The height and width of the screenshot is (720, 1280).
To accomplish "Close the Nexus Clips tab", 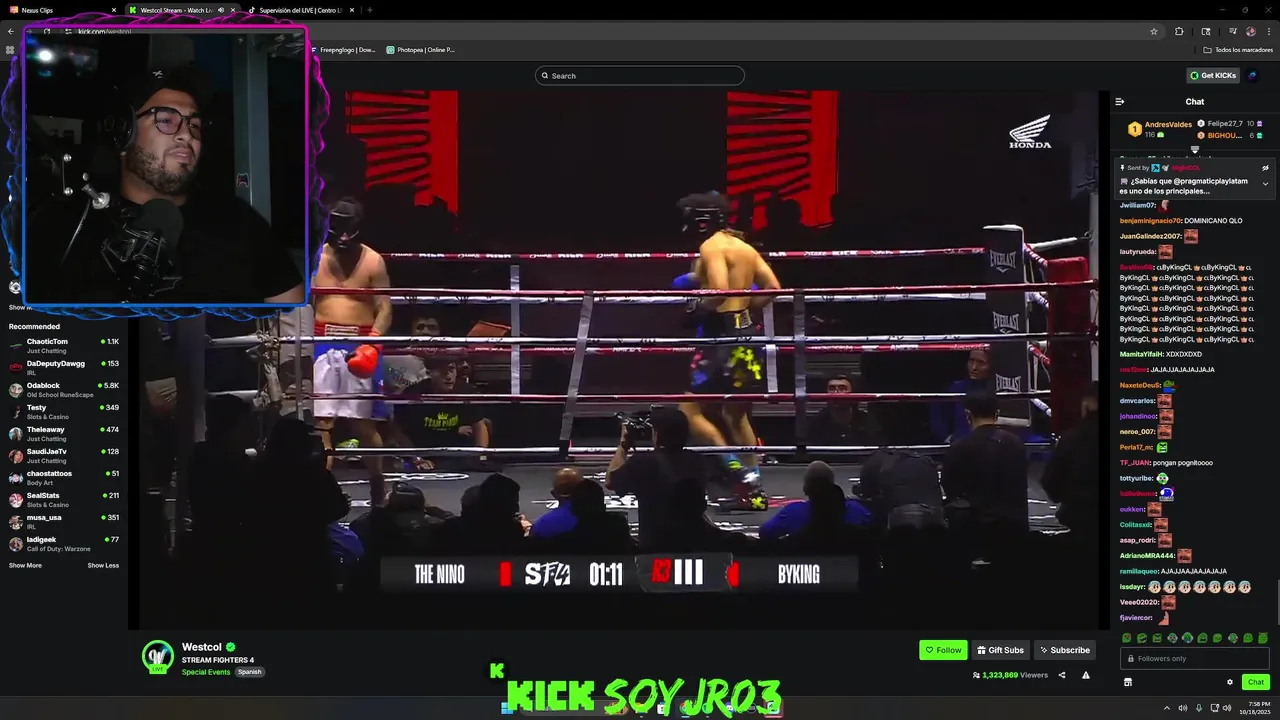I will pyautogui.click(x=113, y=10).
